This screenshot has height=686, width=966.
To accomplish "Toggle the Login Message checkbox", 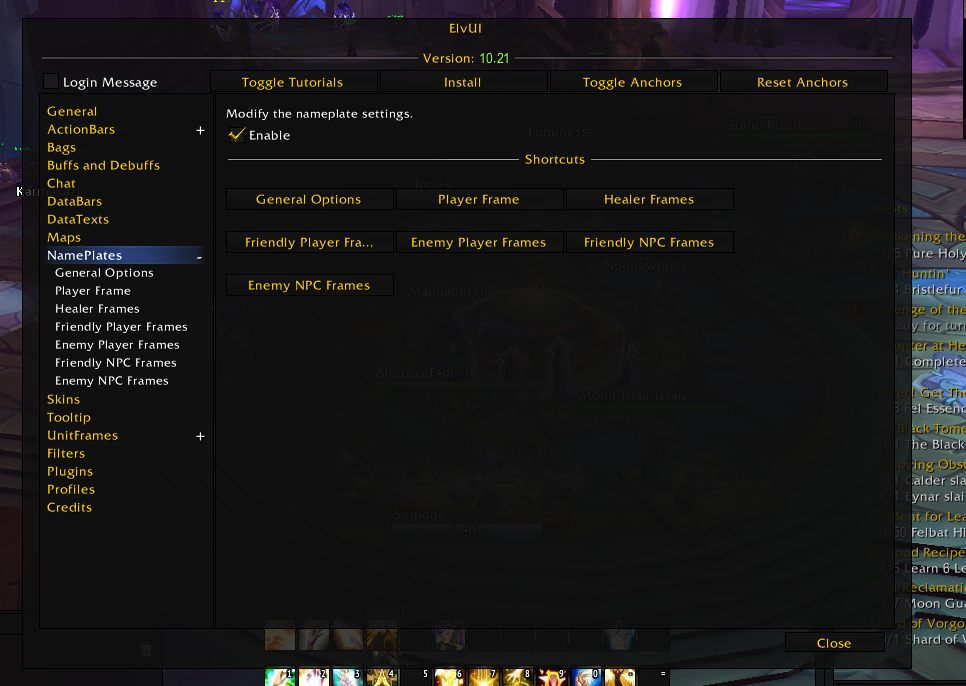I will tap(51, 81).
